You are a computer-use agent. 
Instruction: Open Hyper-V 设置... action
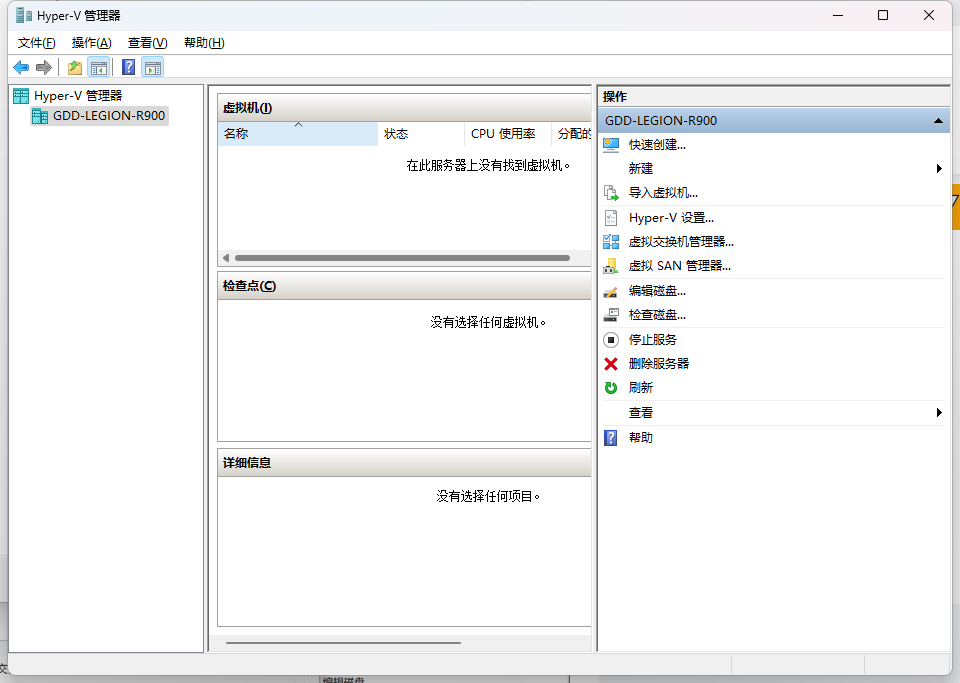[671, 218]
